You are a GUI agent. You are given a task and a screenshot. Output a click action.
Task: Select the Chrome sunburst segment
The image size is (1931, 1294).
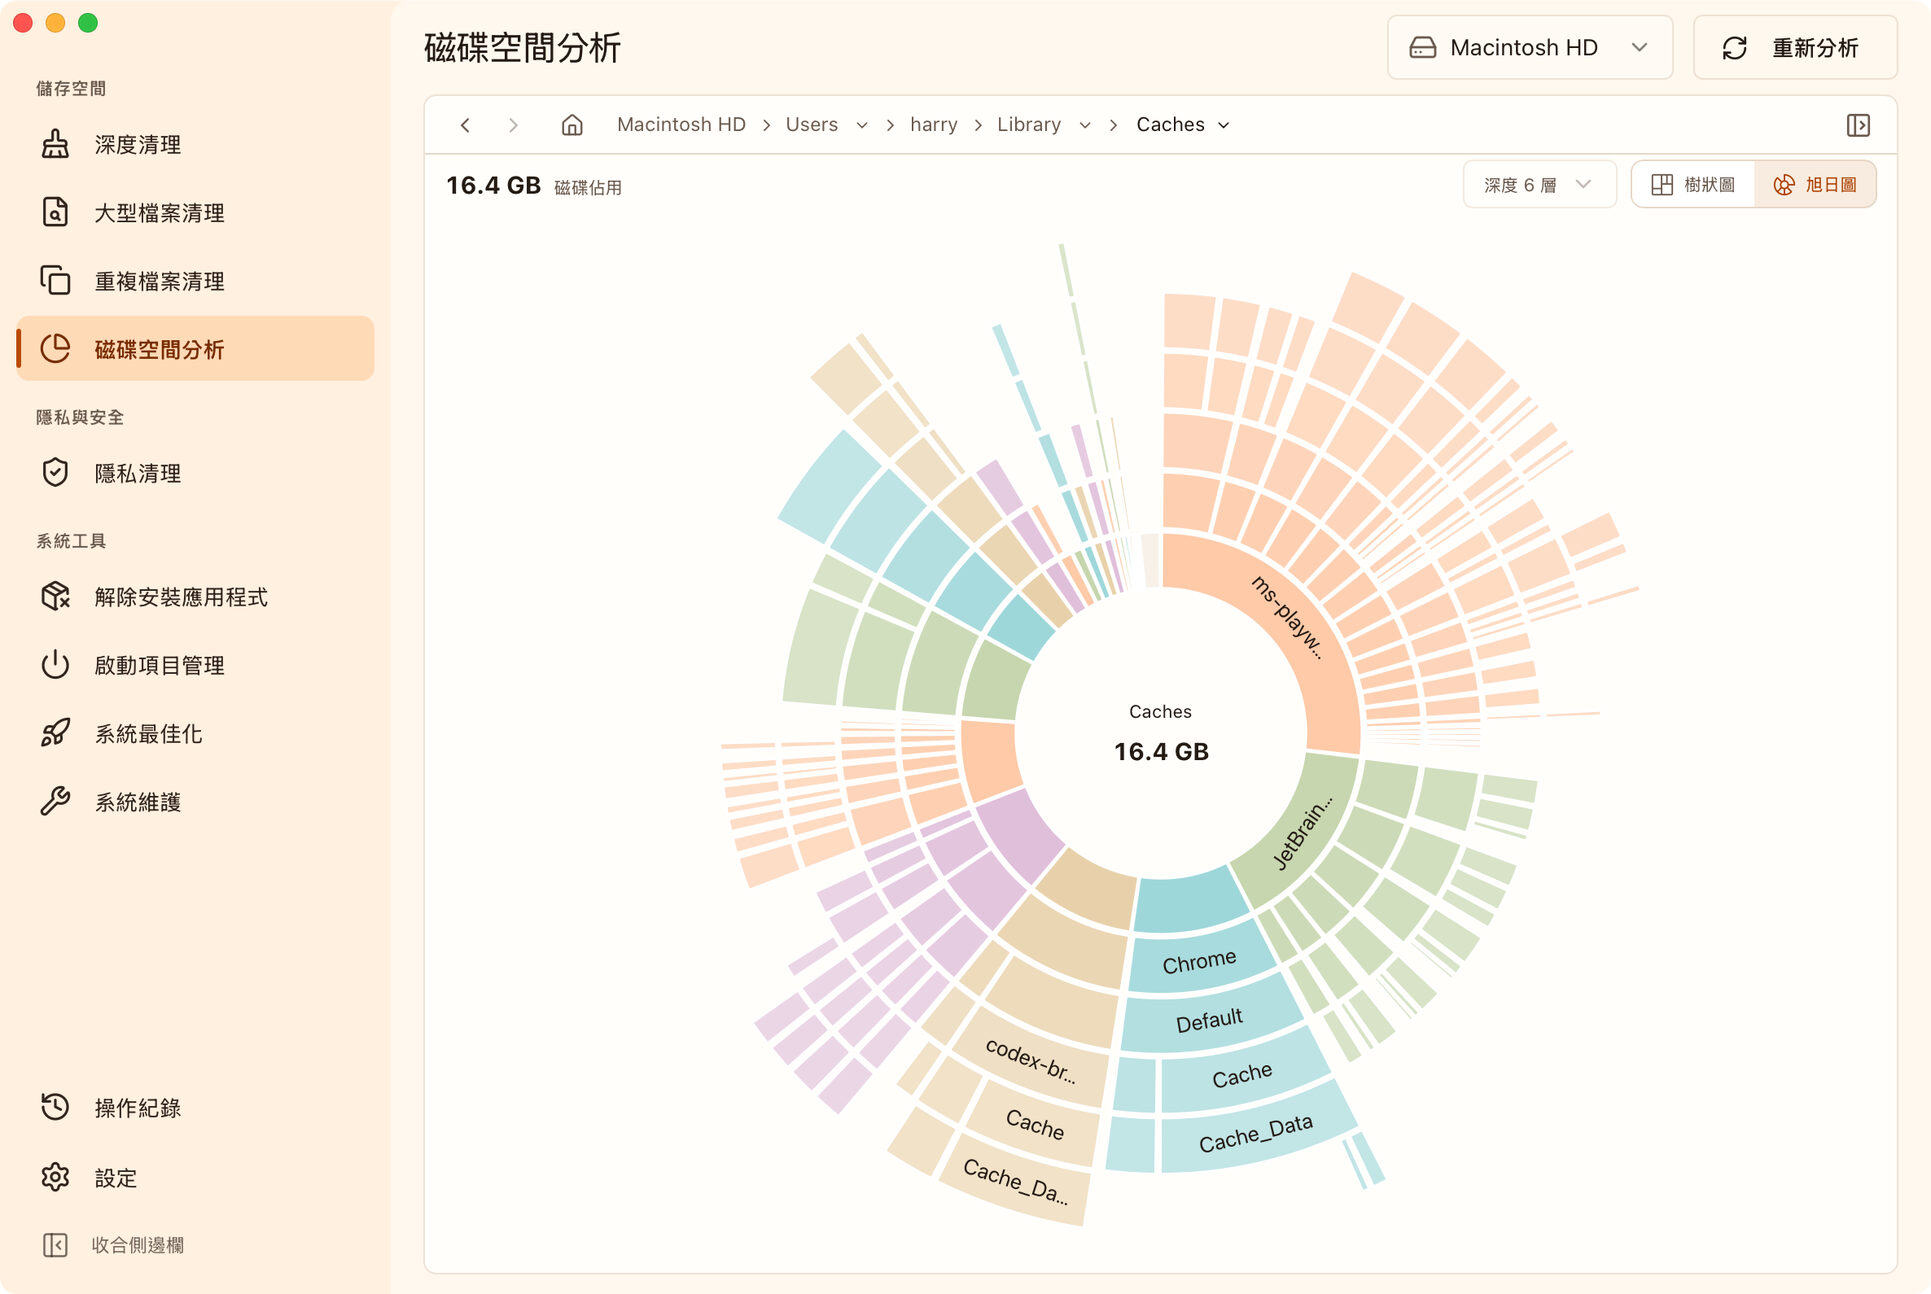[1199, 962]
